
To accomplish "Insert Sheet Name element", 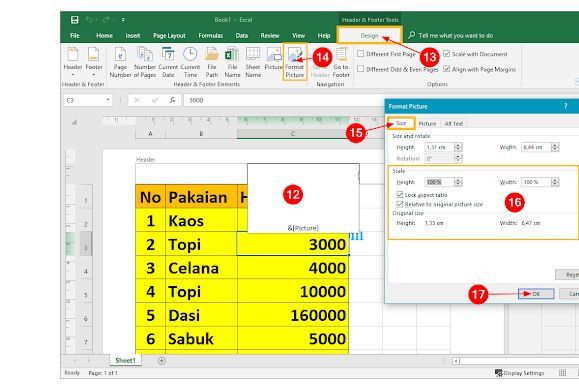I will (253, 62).
